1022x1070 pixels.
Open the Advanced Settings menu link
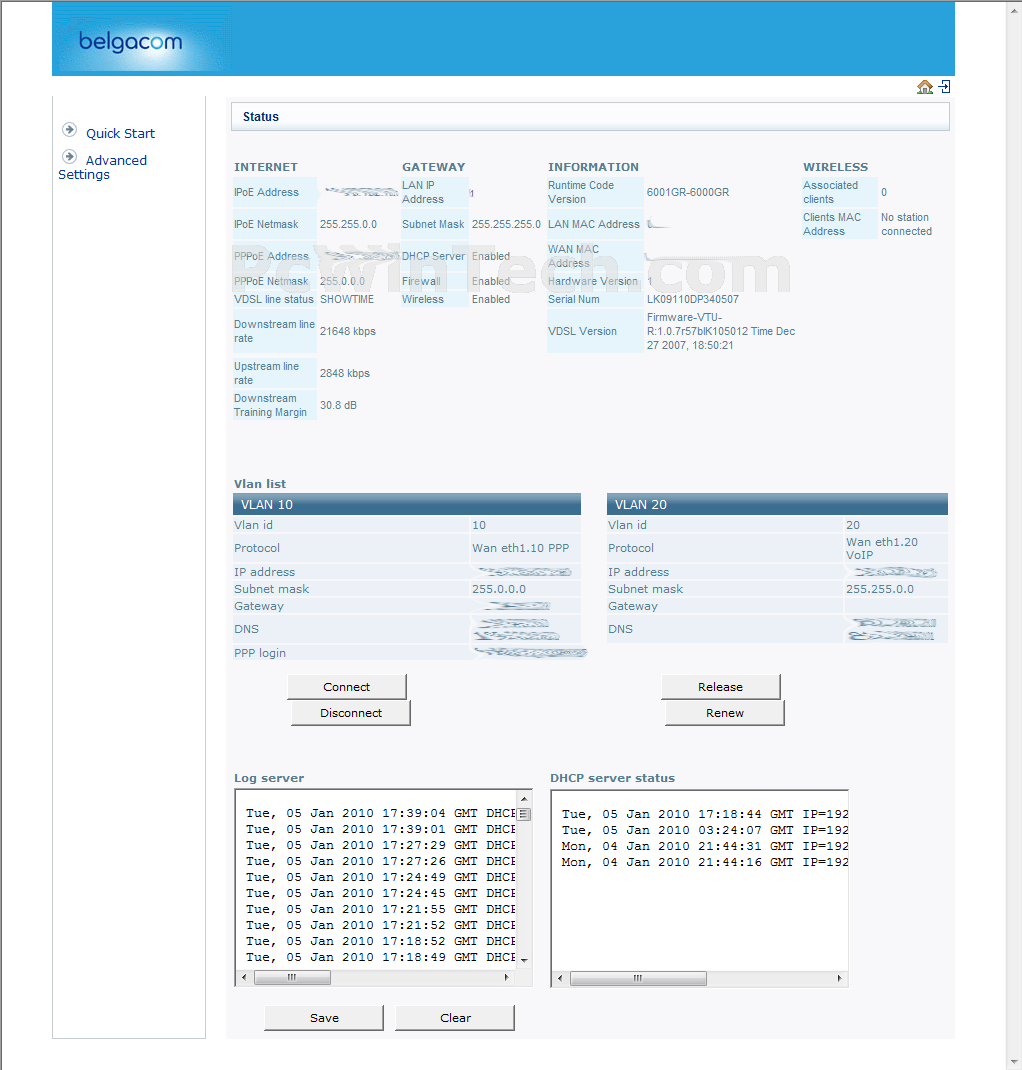102,167
